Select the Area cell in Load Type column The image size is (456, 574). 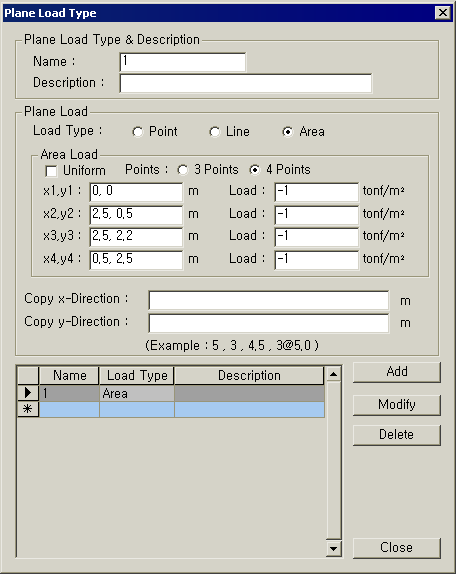point(137,393)
